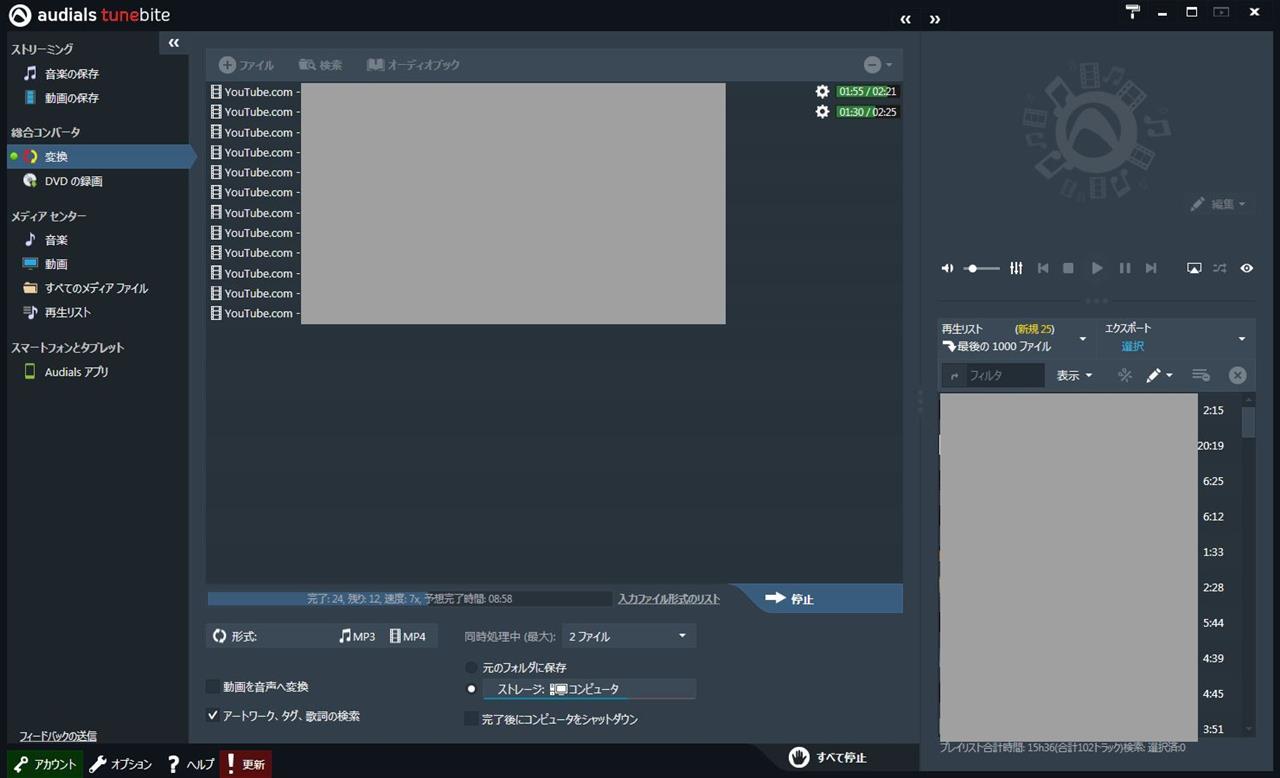
Task: Click the オーディオブック toolbar button
Action: pyautogui.click(x=413, y=65)
